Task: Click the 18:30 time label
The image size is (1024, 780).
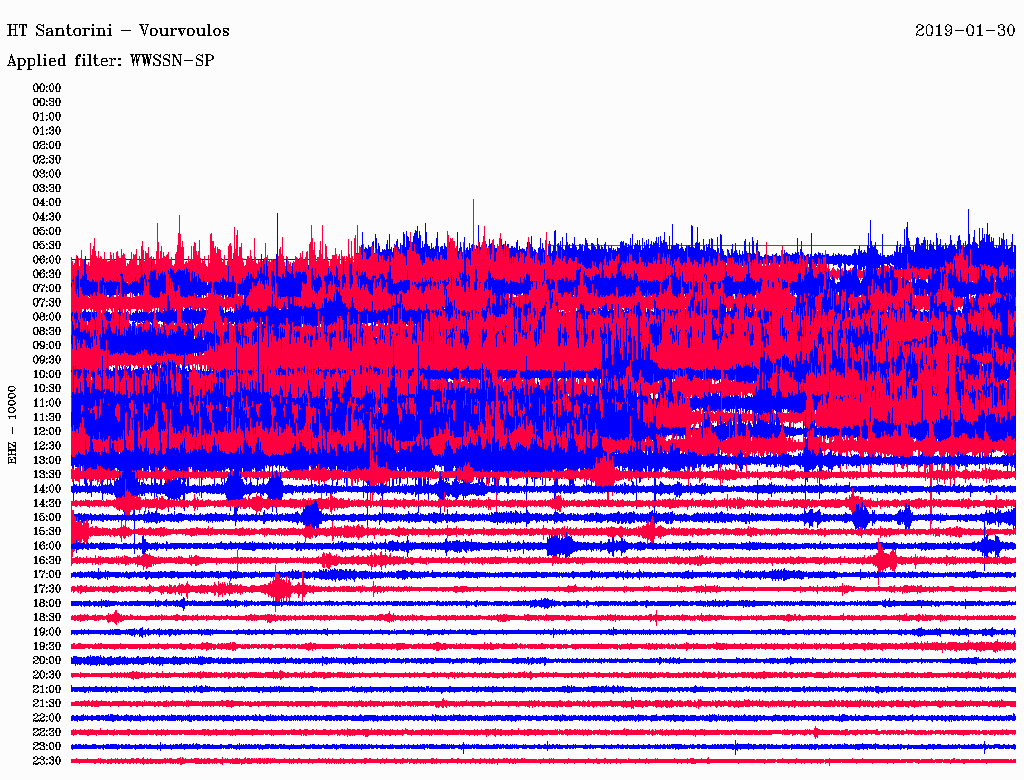Action: click(47, 618)
